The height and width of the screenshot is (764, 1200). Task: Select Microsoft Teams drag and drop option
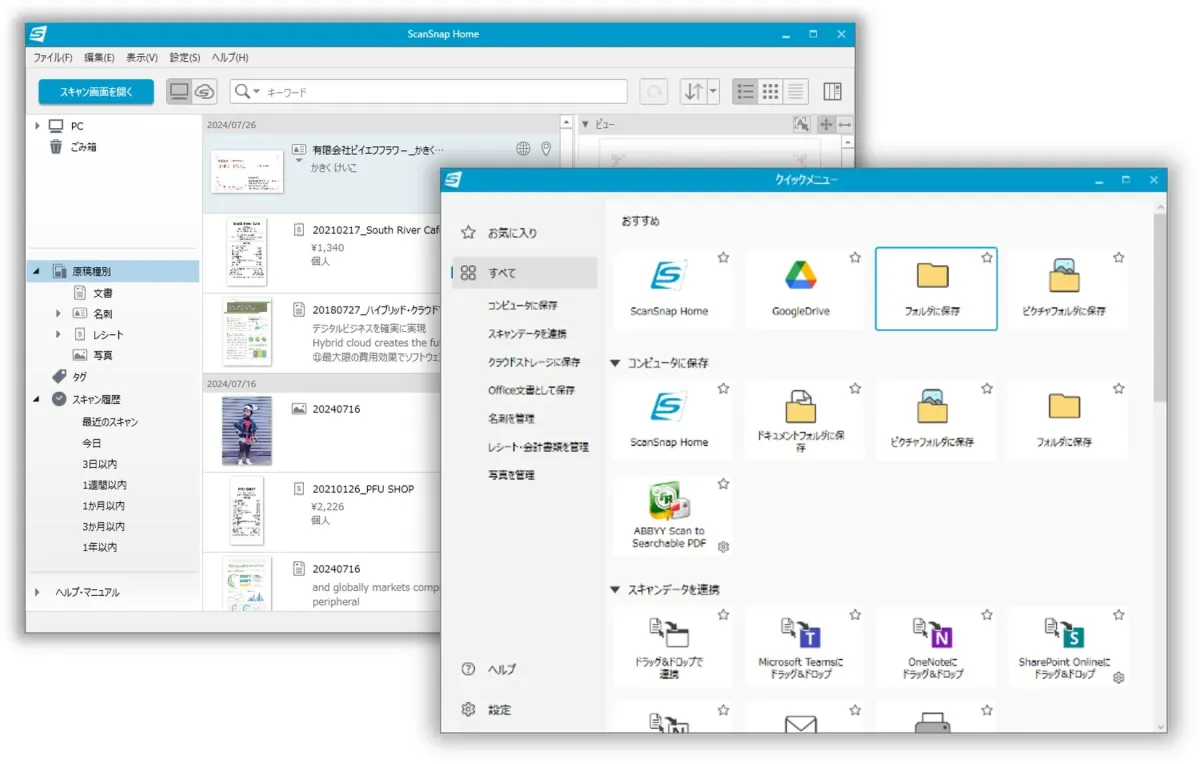[804, 646]
